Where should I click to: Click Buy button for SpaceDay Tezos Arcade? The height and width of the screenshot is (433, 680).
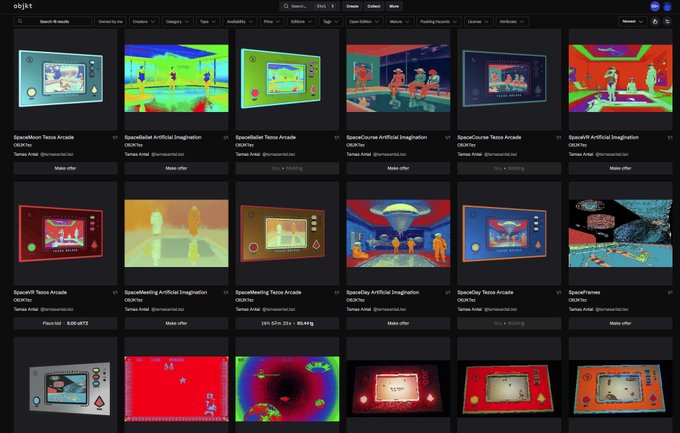pyautogui.click(x=509, y=323)
